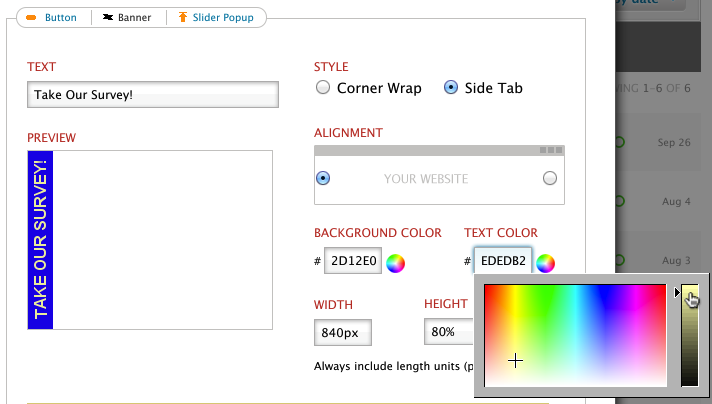Viewport: 712px width, 404px height.
Task: Choose left-side alignment radio button
Action: pyautogui.click(x=323, y=178)
